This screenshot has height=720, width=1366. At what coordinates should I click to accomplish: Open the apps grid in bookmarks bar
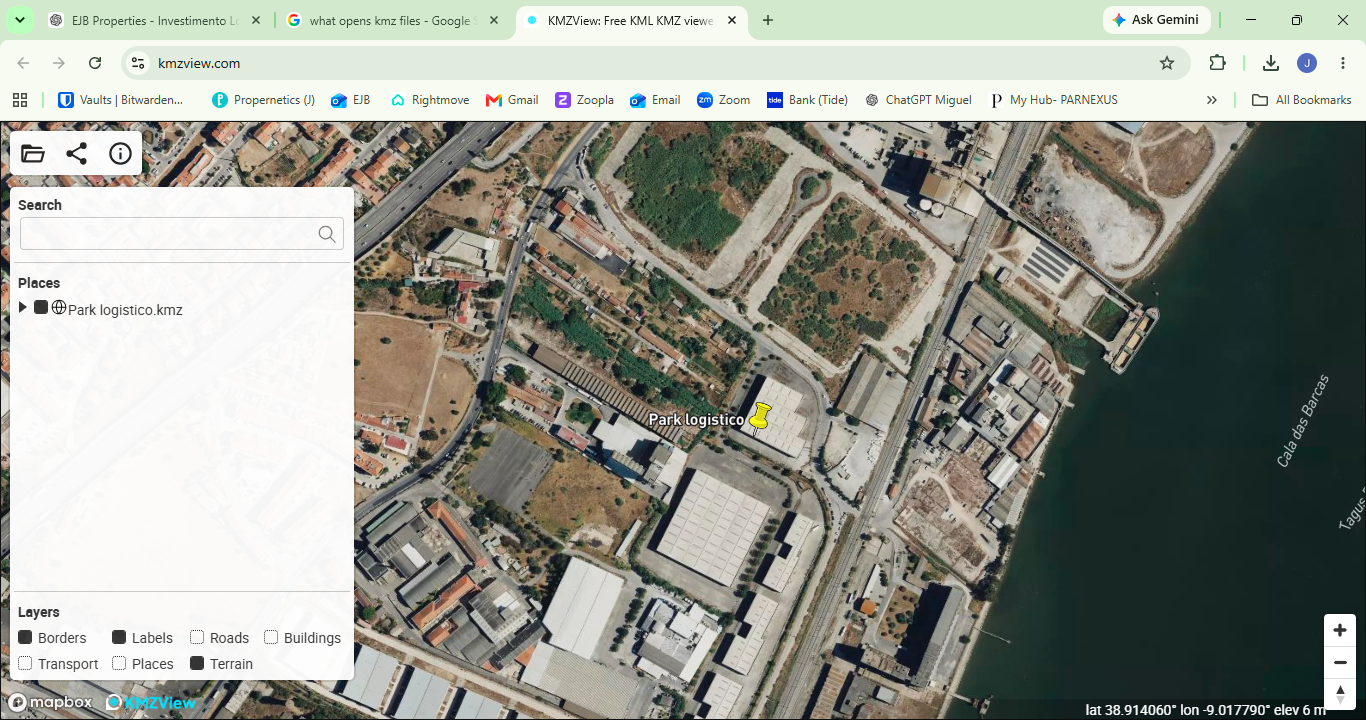(20, 100)
